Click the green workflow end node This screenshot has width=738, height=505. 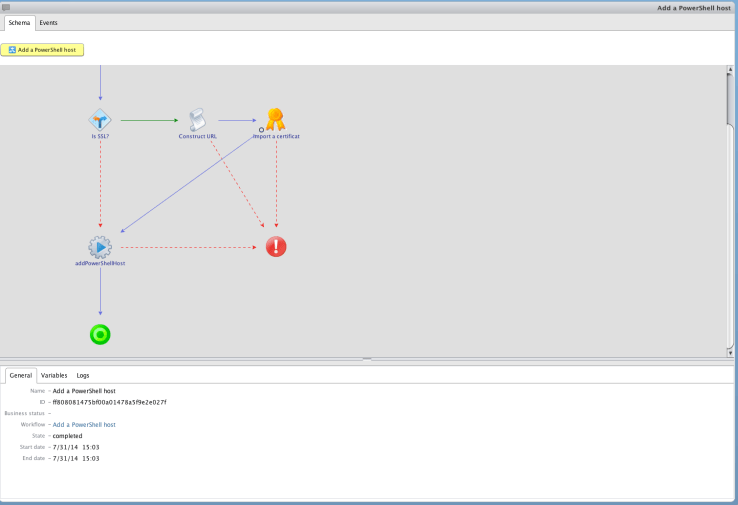coord(100,334)
